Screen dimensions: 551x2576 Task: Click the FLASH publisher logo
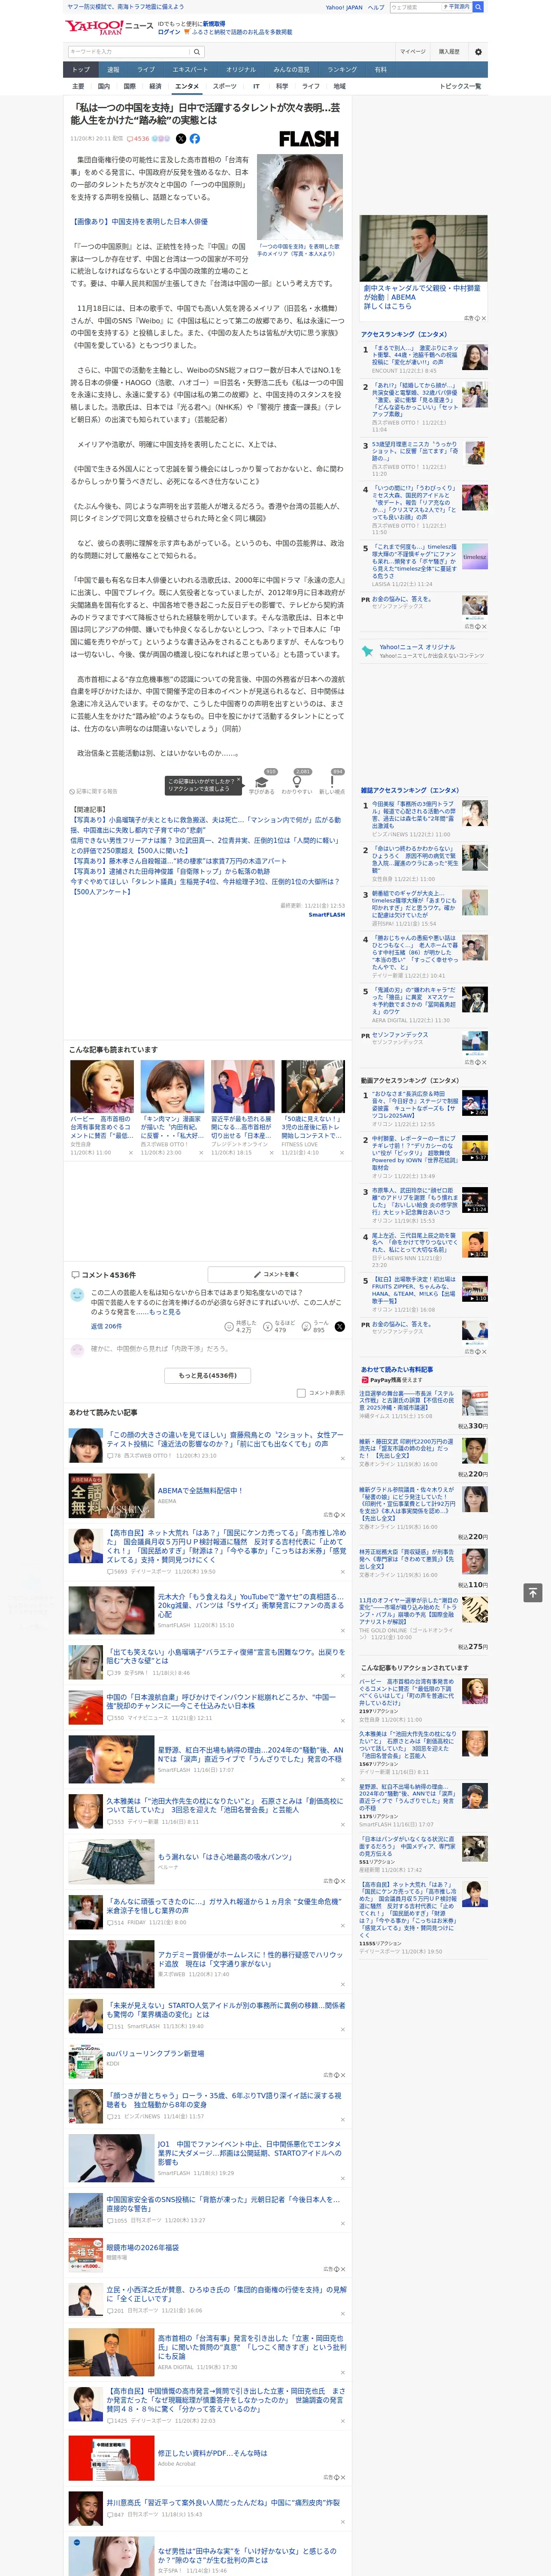click(309, 139)
